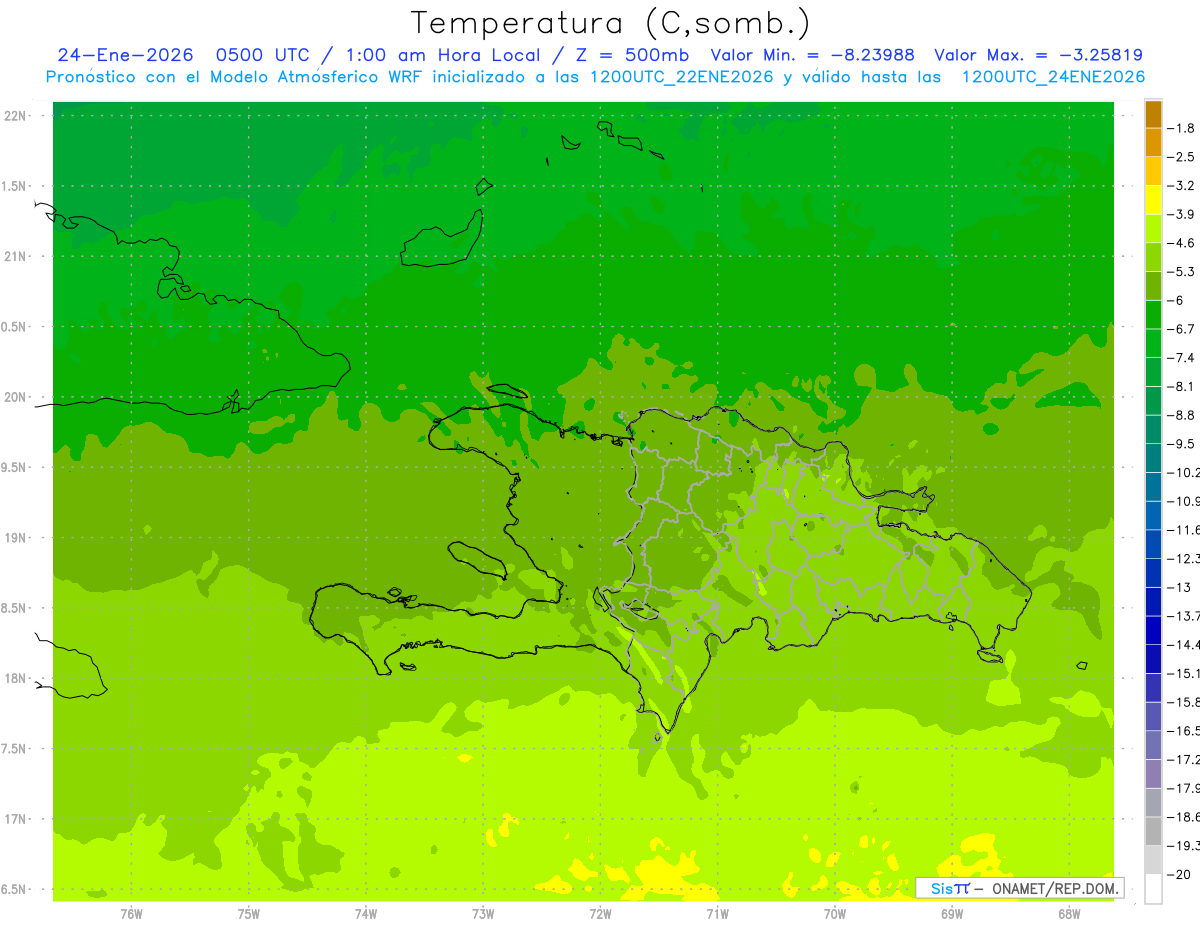Viewport: 1200px width, 927px height.
Task: Click the dark blue swatch between -13.7 and -14.4
Action: point(1153,629)
